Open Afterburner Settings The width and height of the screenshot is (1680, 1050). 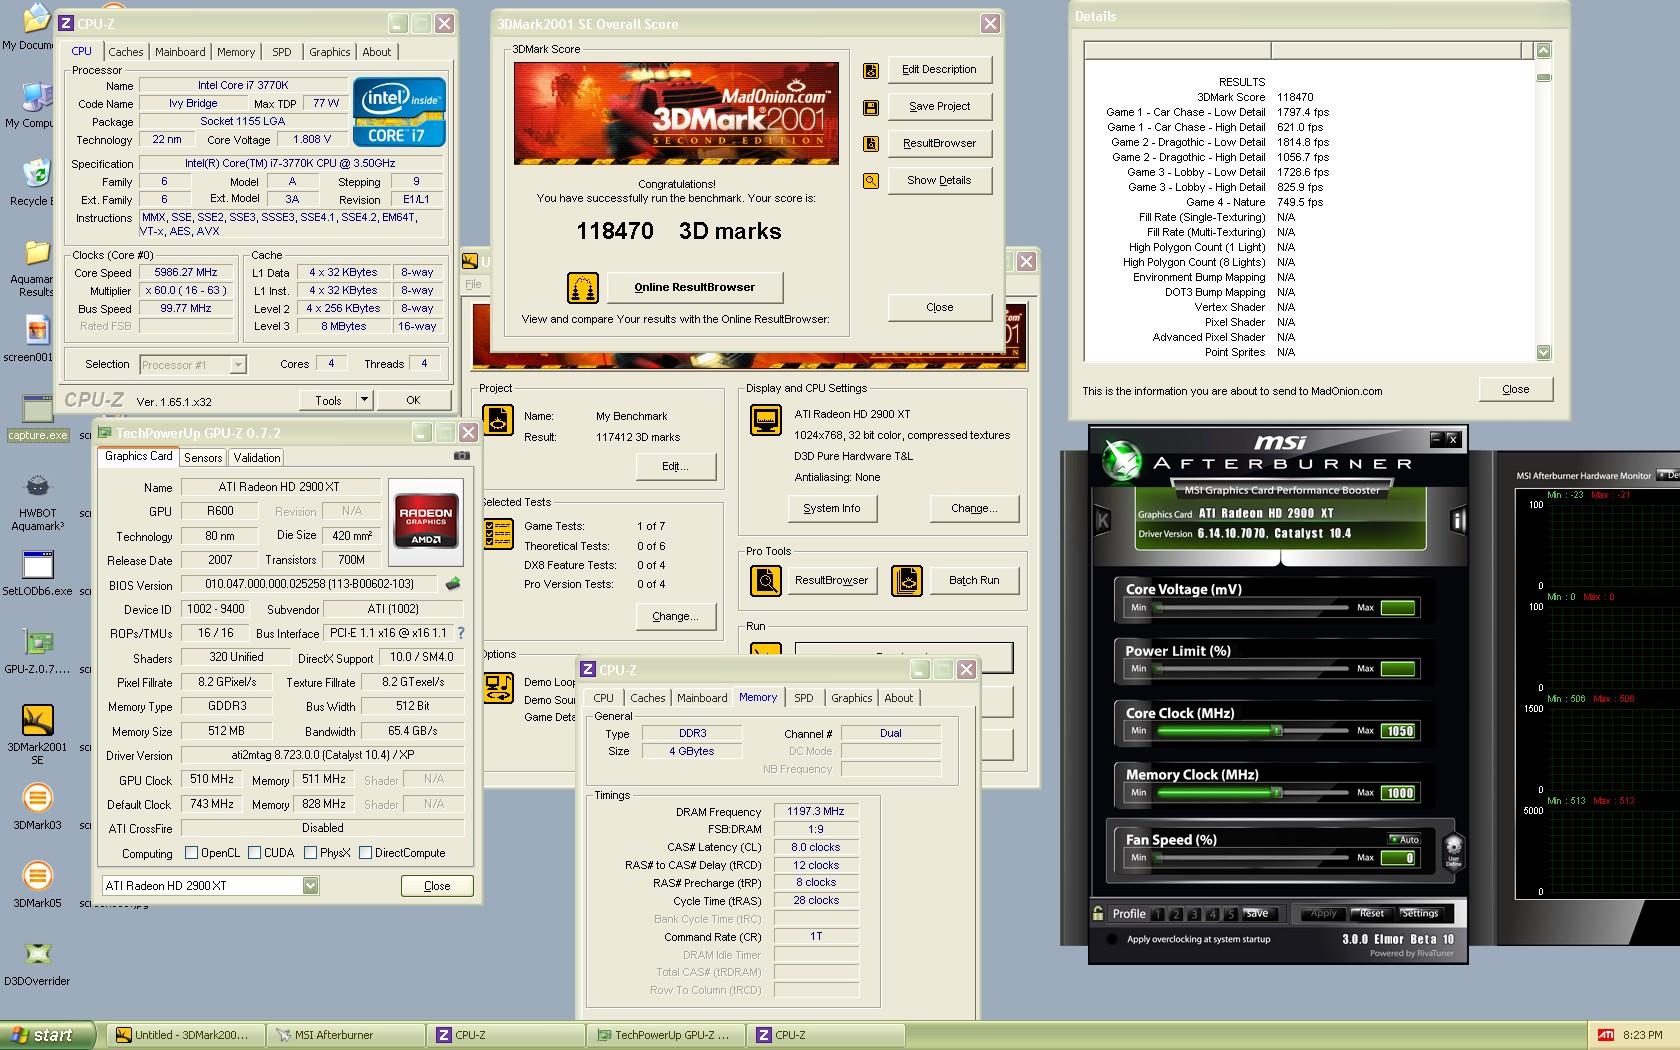(1420, 914)
